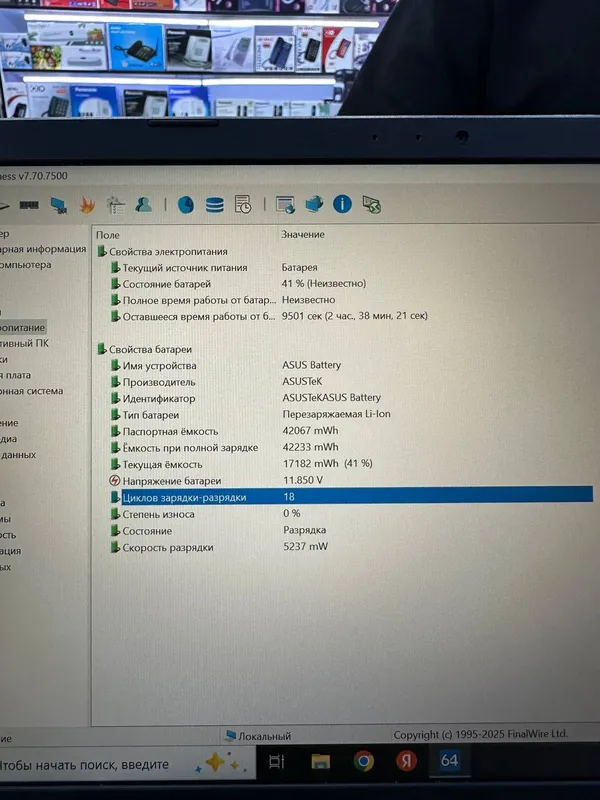Open the cache and memory benchmark RAM icon
The width and height of the screenshot is (600, 800).
[29, 205]
